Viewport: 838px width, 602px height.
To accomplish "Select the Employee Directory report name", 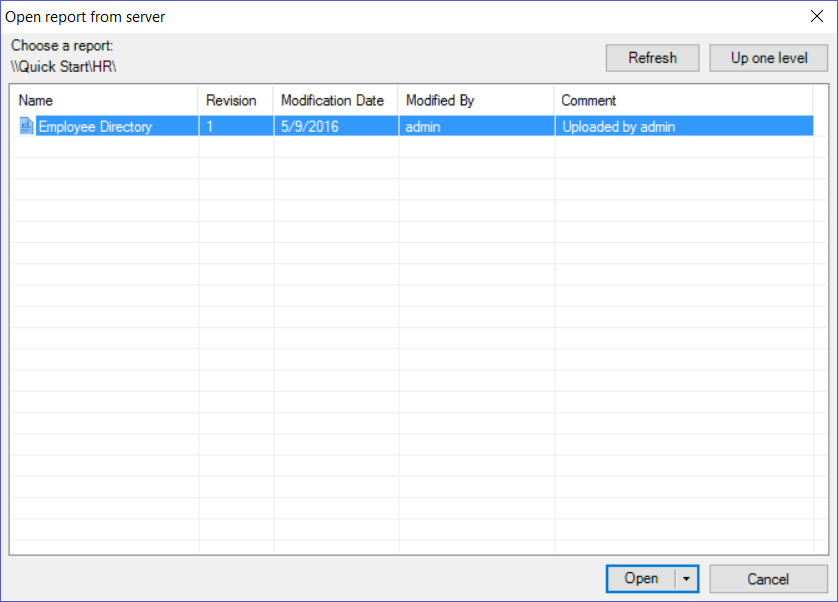I will point(96,127).
